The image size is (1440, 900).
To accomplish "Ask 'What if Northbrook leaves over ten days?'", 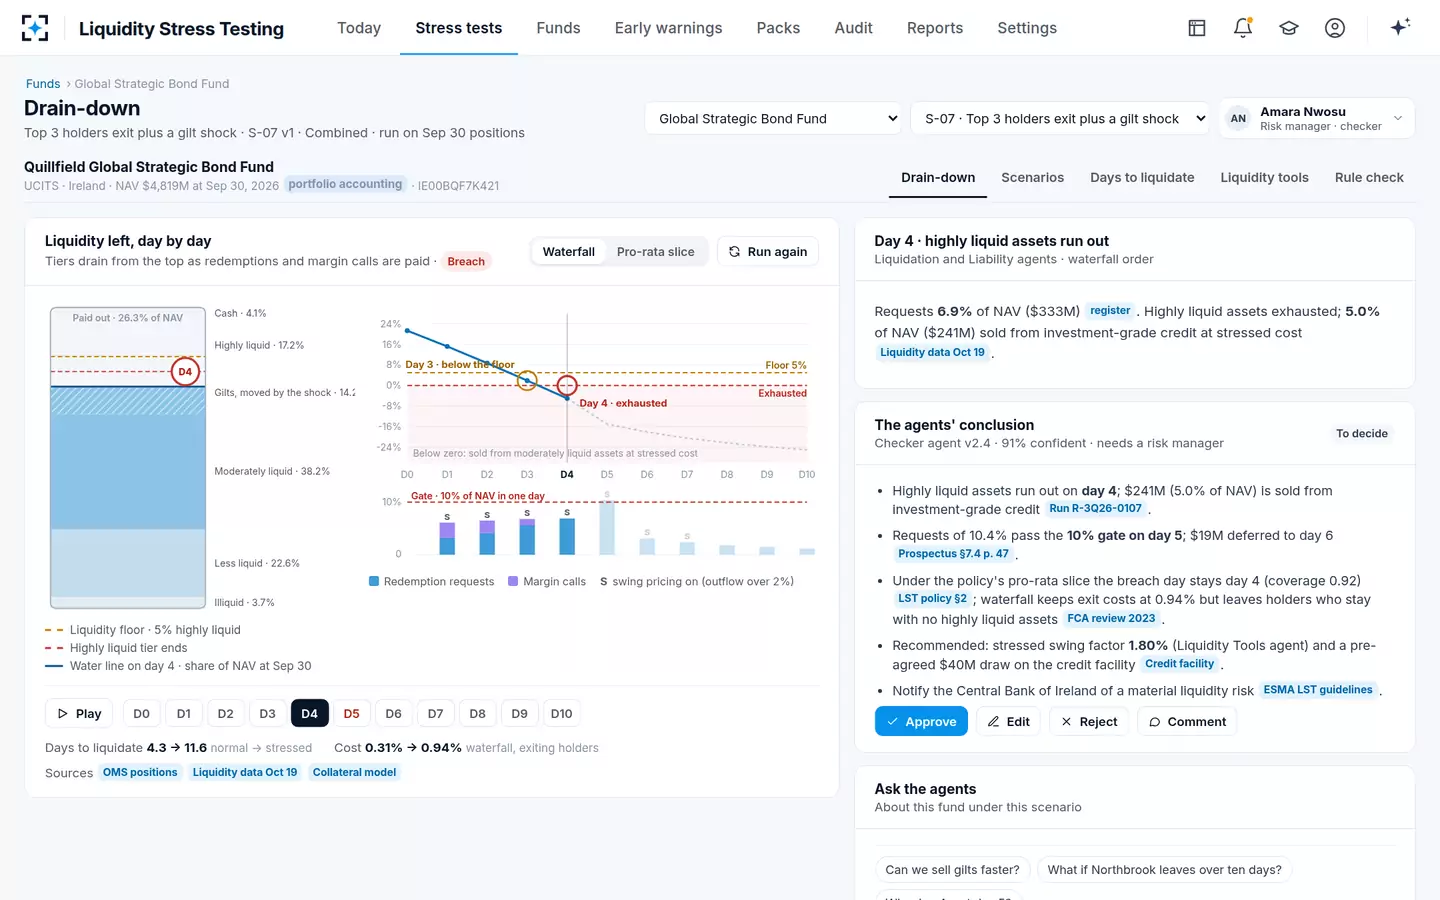I will 1165,870.
